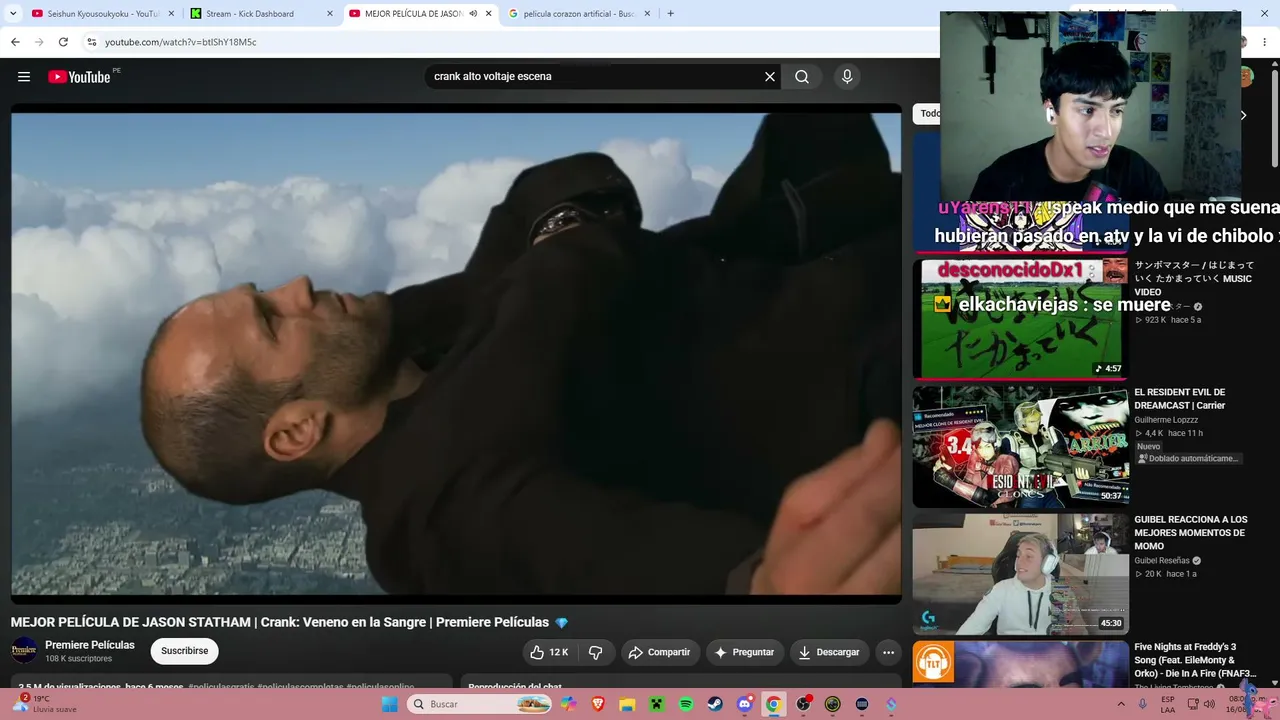Viewport: 1280px width, 720px height.
Task: View site information in the address bar
Action: point(91,42)
